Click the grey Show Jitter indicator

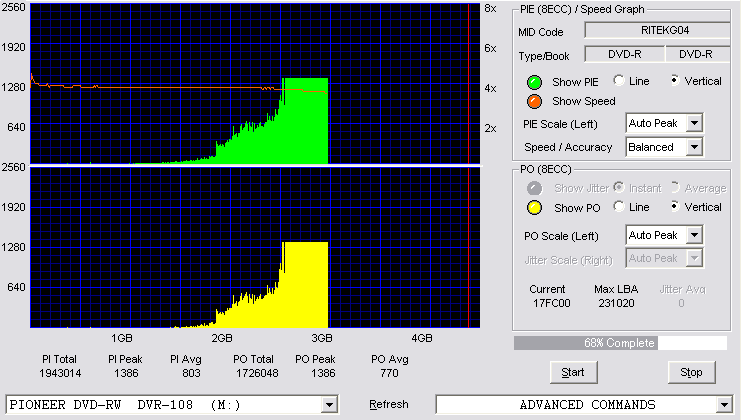tap(534, 188)
